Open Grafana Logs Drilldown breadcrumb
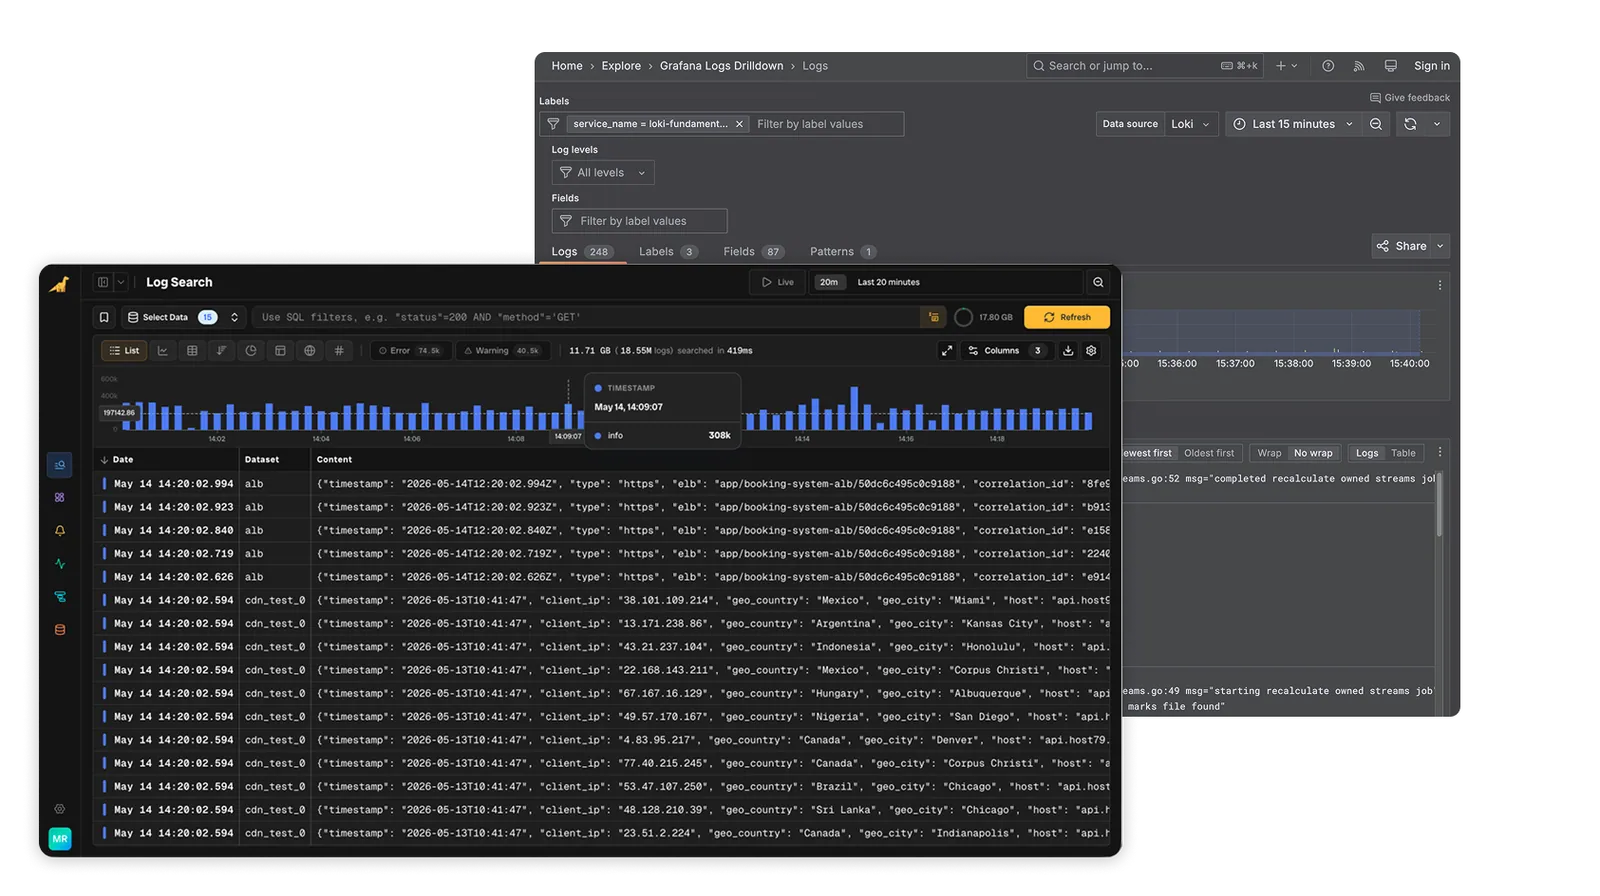1600x896 pixels. (x=721, y=66)
